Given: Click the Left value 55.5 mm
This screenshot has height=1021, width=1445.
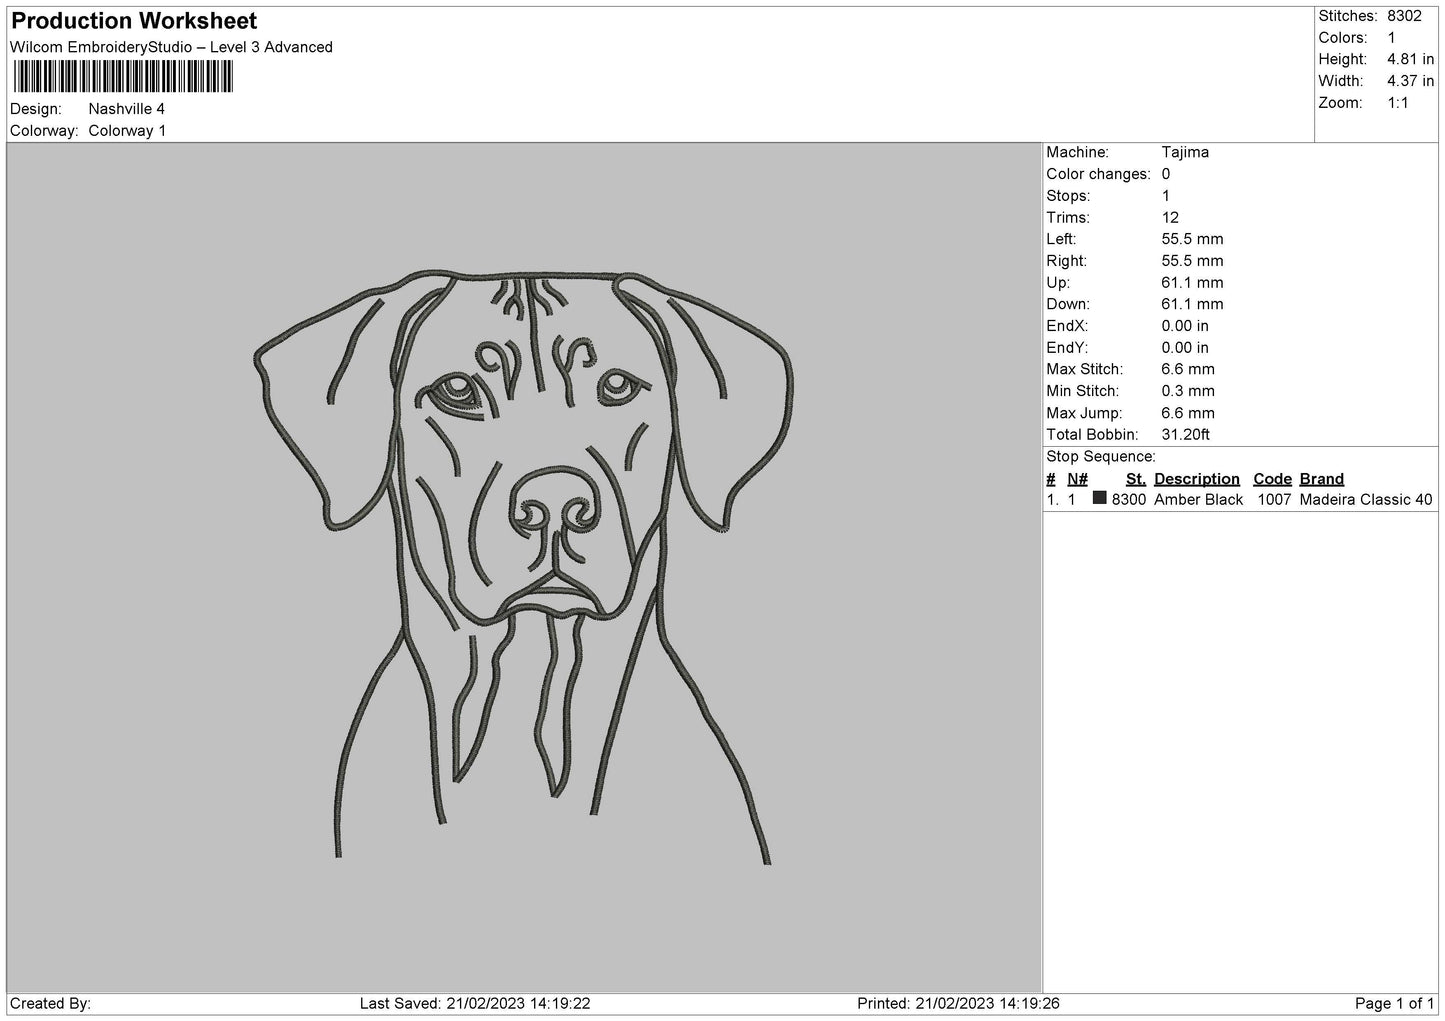Looking at the screenshot, I should 1192,239.
